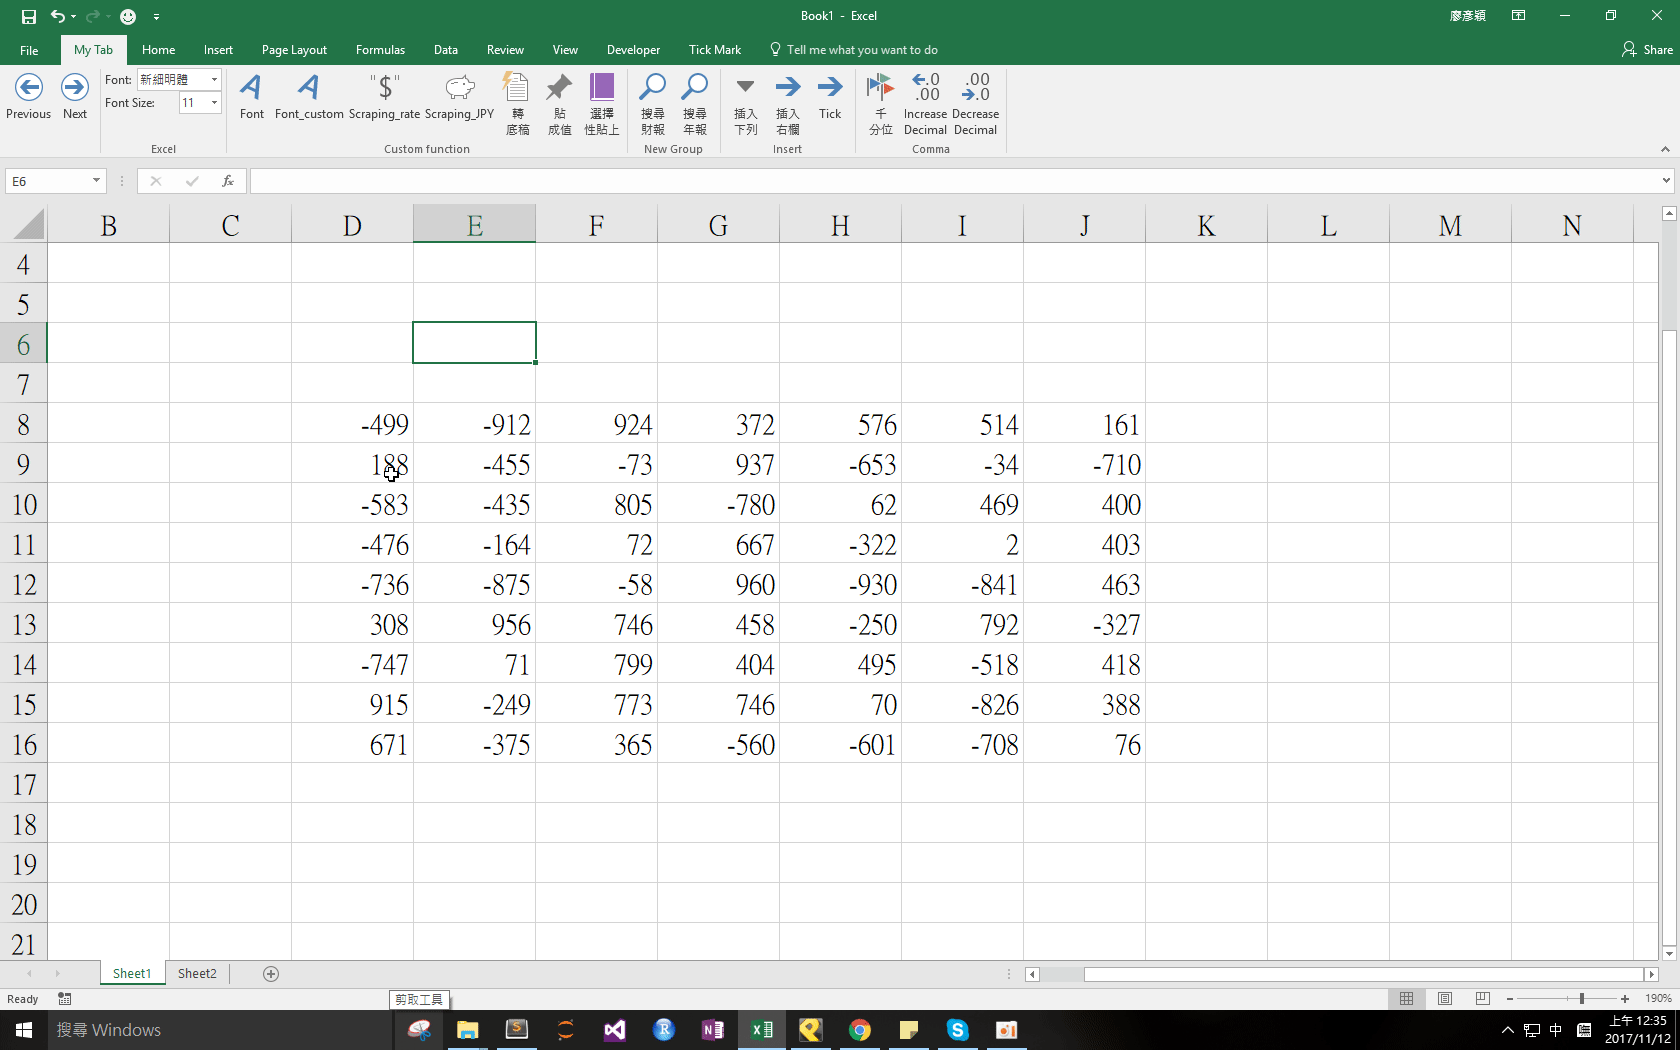The width and height of the screenshot is (1680, 1050).
Task: Click the Previous arrow icon
Action: (x=29, y=88)
